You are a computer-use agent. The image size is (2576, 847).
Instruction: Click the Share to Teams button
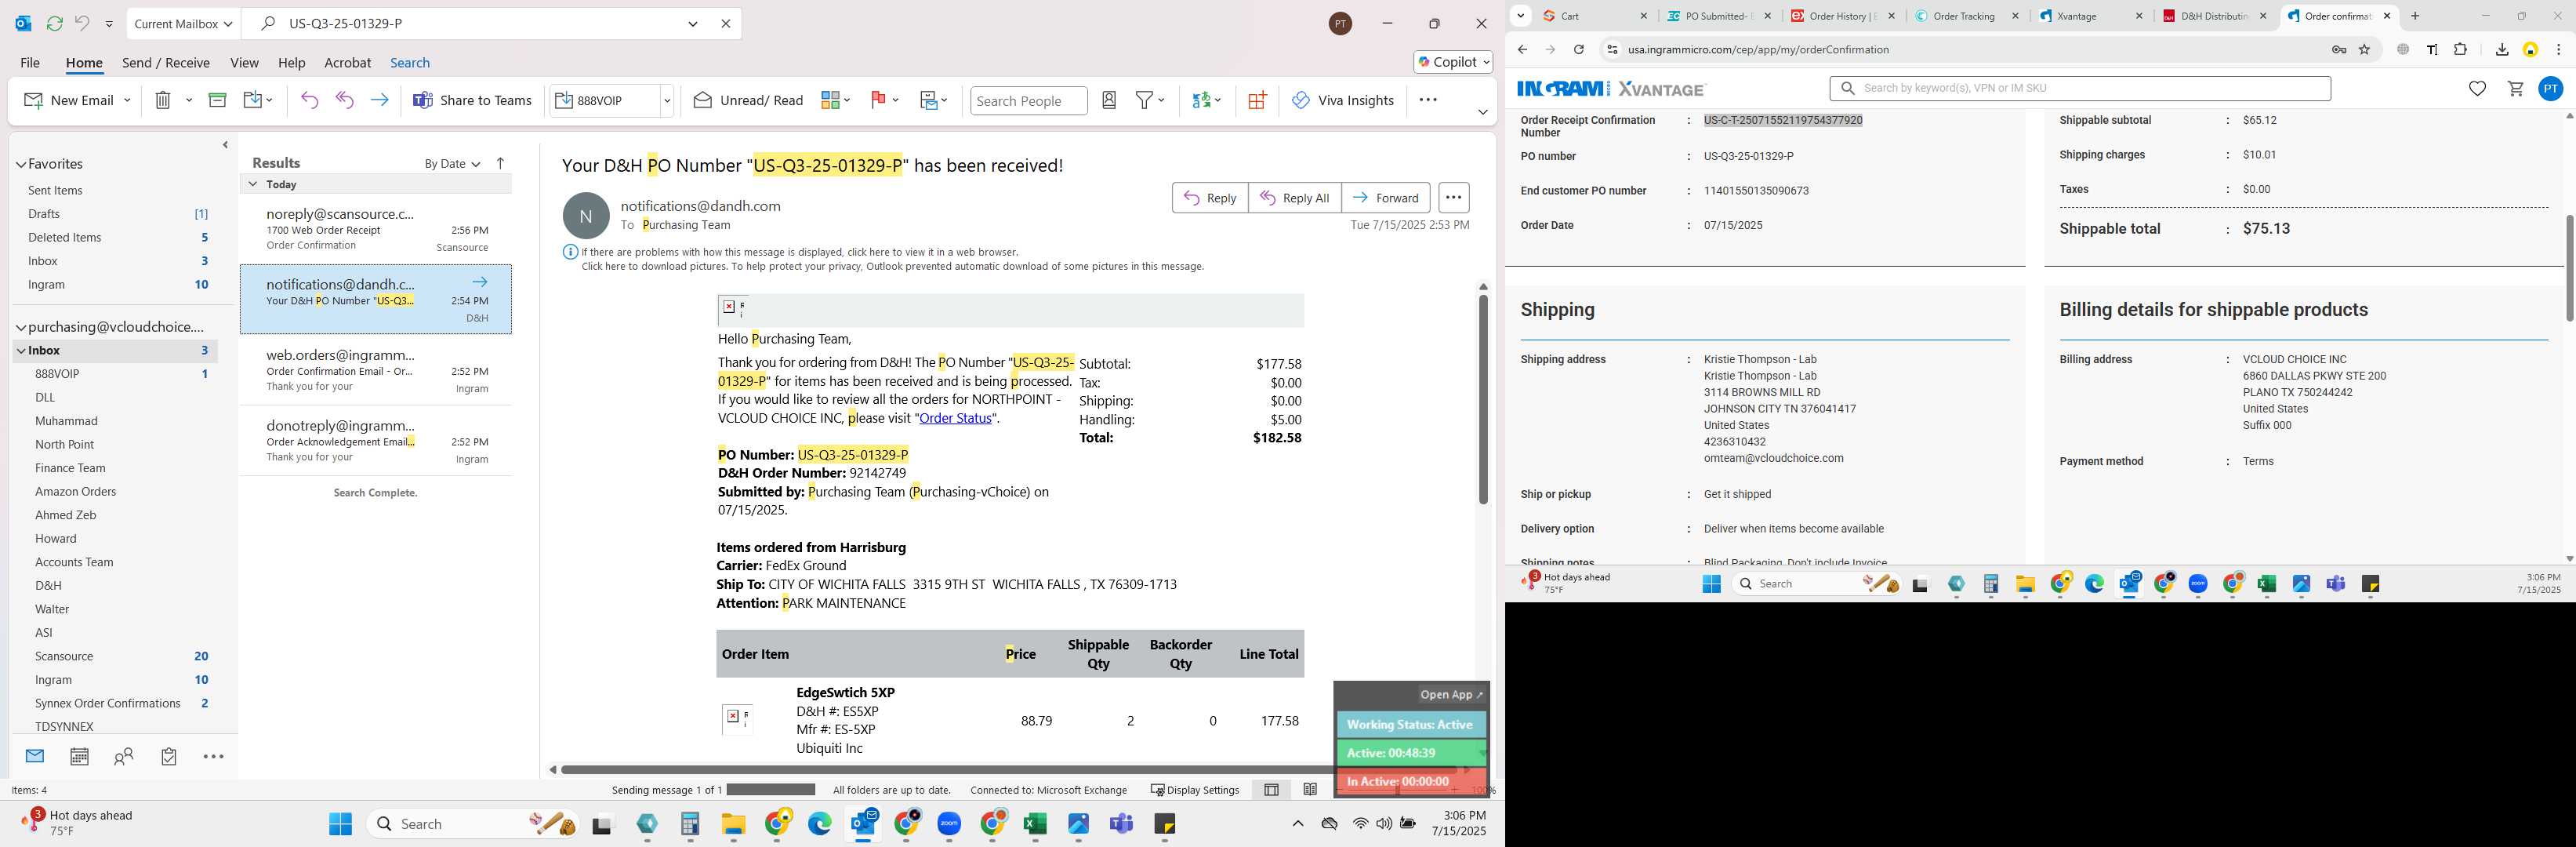pyautogui.click(x=472, y=100)
